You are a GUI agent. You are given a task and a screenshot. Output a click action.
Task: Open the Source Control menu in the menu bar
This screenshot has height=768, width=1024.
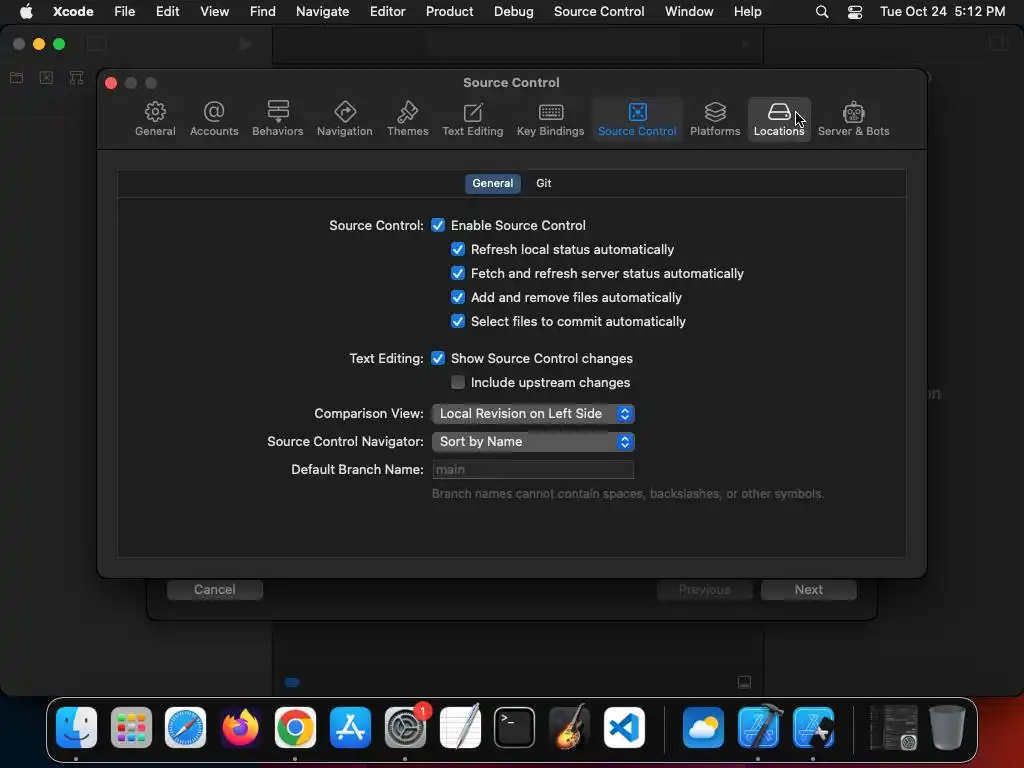599,12
